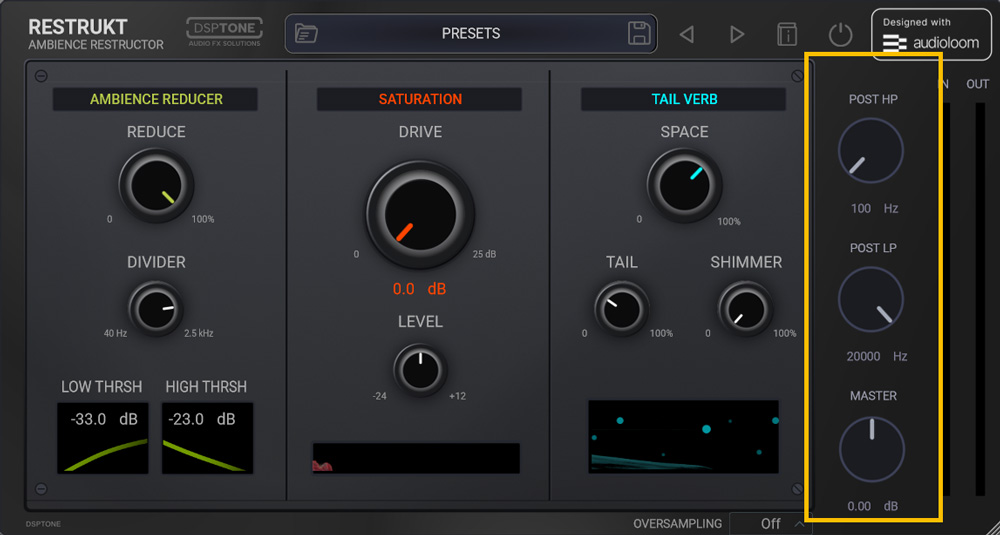Viewport: 1000px width, 535px height.
Task: Select the AMBIENCE REDUCER section header
Action: point(156,99)
